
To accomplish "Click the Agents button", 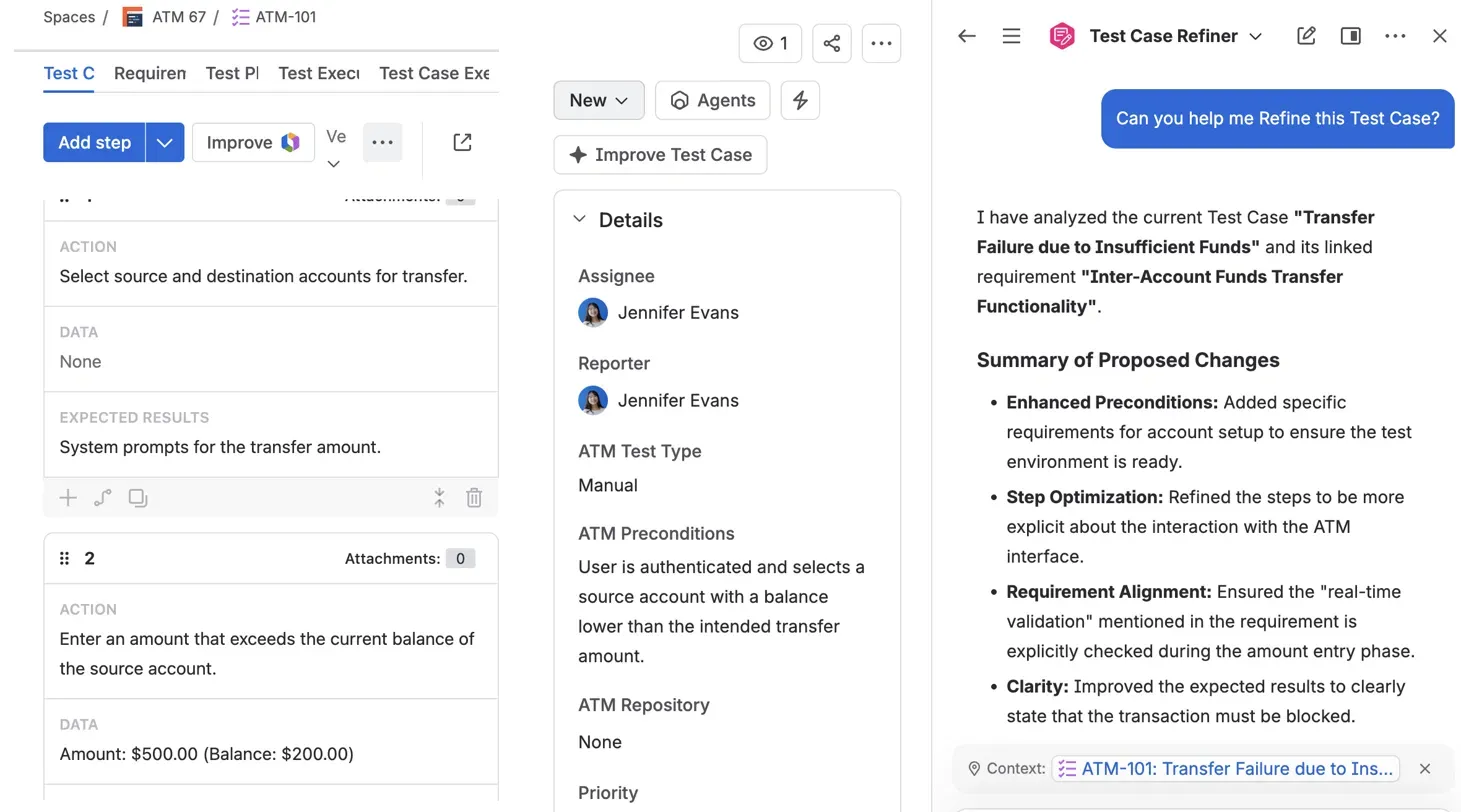I will pos(712,100).
